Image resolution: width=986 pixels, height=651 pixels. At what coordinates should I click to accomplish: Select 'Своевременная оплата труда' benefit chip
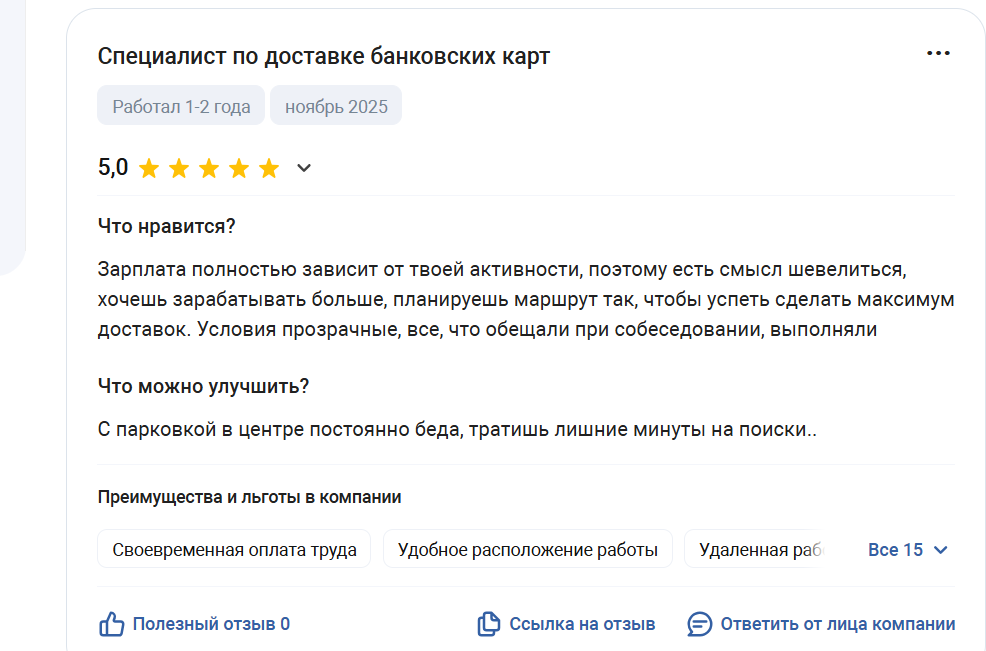tap(234, 550)
